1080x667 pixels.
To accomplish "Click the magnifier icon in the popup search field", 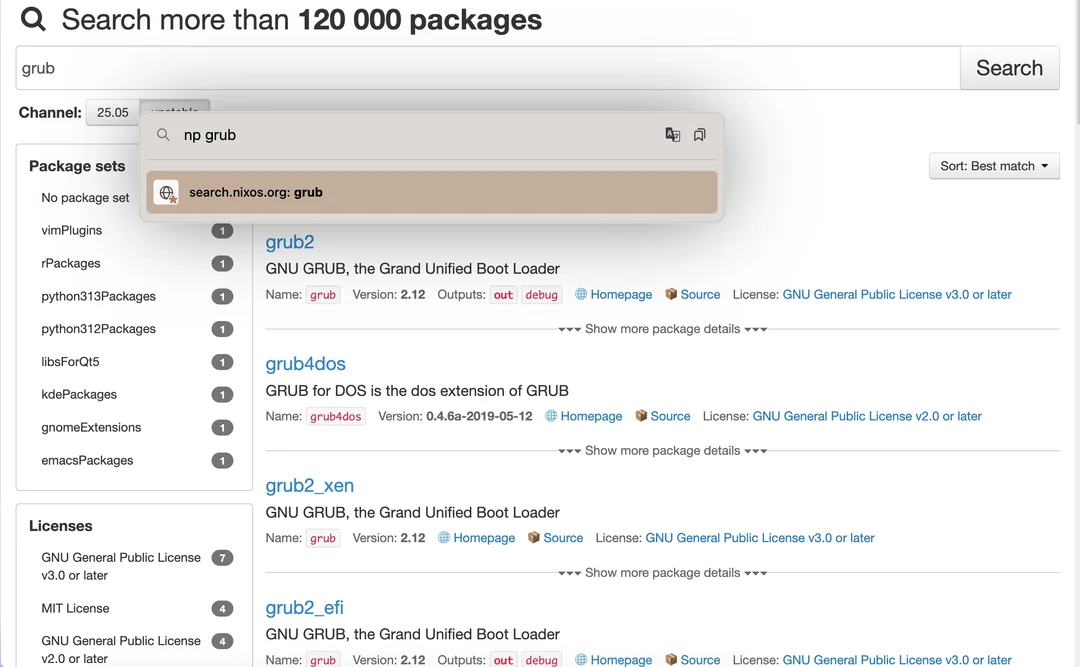I will (x=163, y=135).
